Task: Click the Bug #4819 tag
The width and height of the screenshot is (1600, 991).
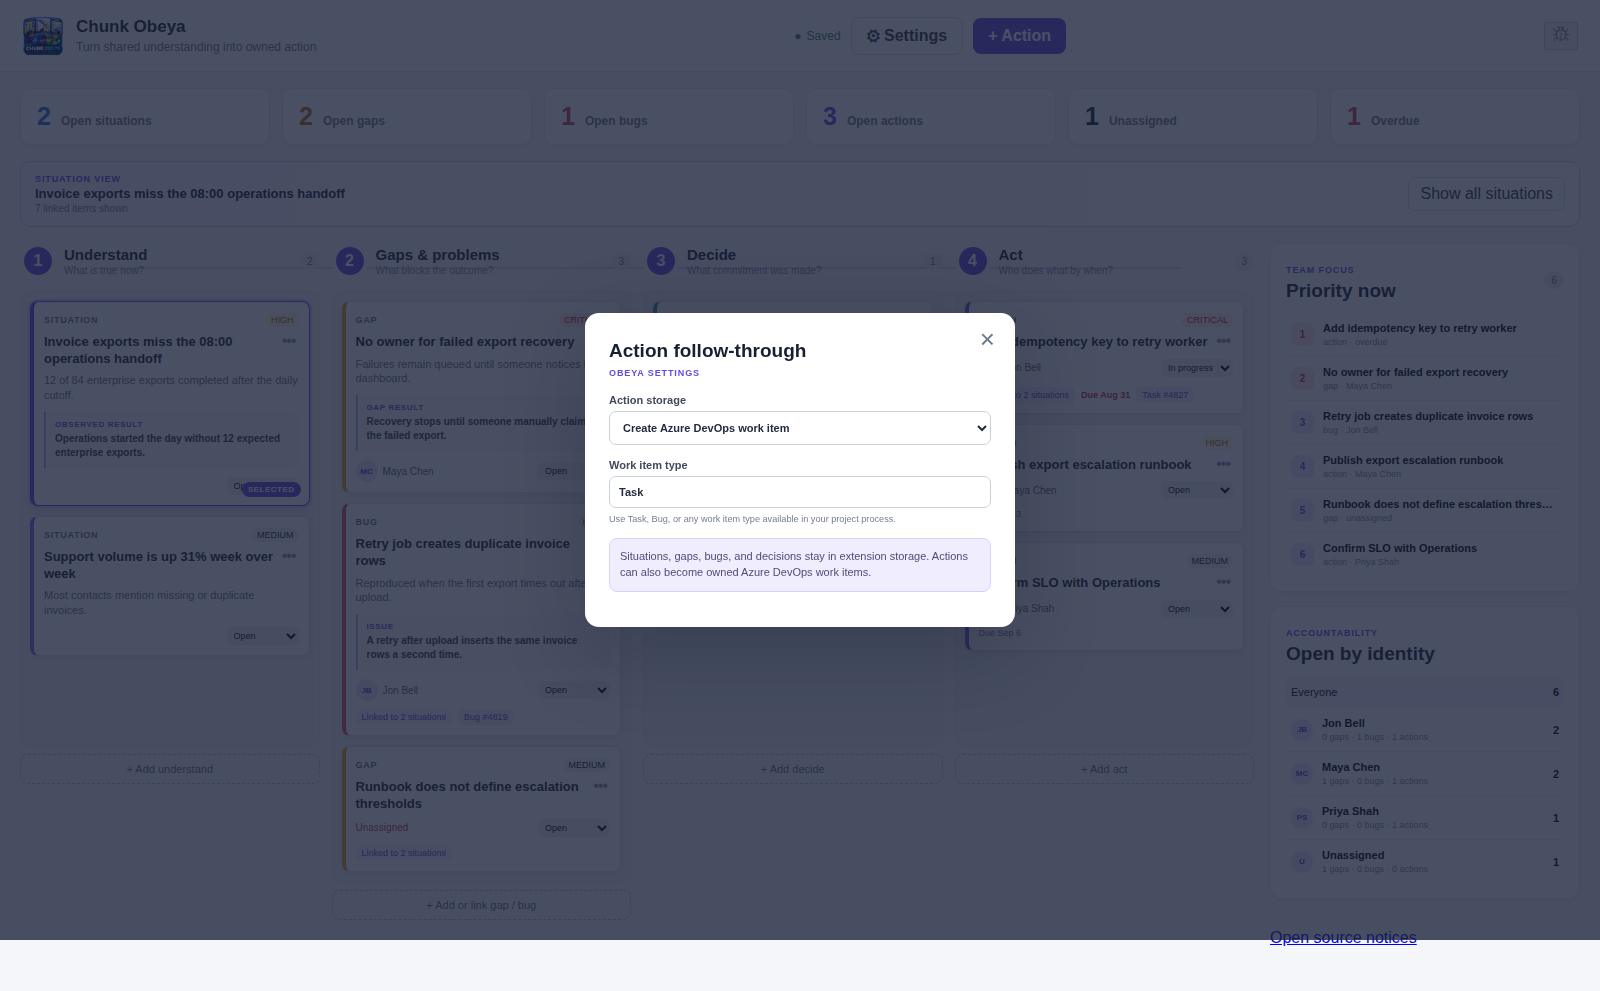Action: (486, 717)
